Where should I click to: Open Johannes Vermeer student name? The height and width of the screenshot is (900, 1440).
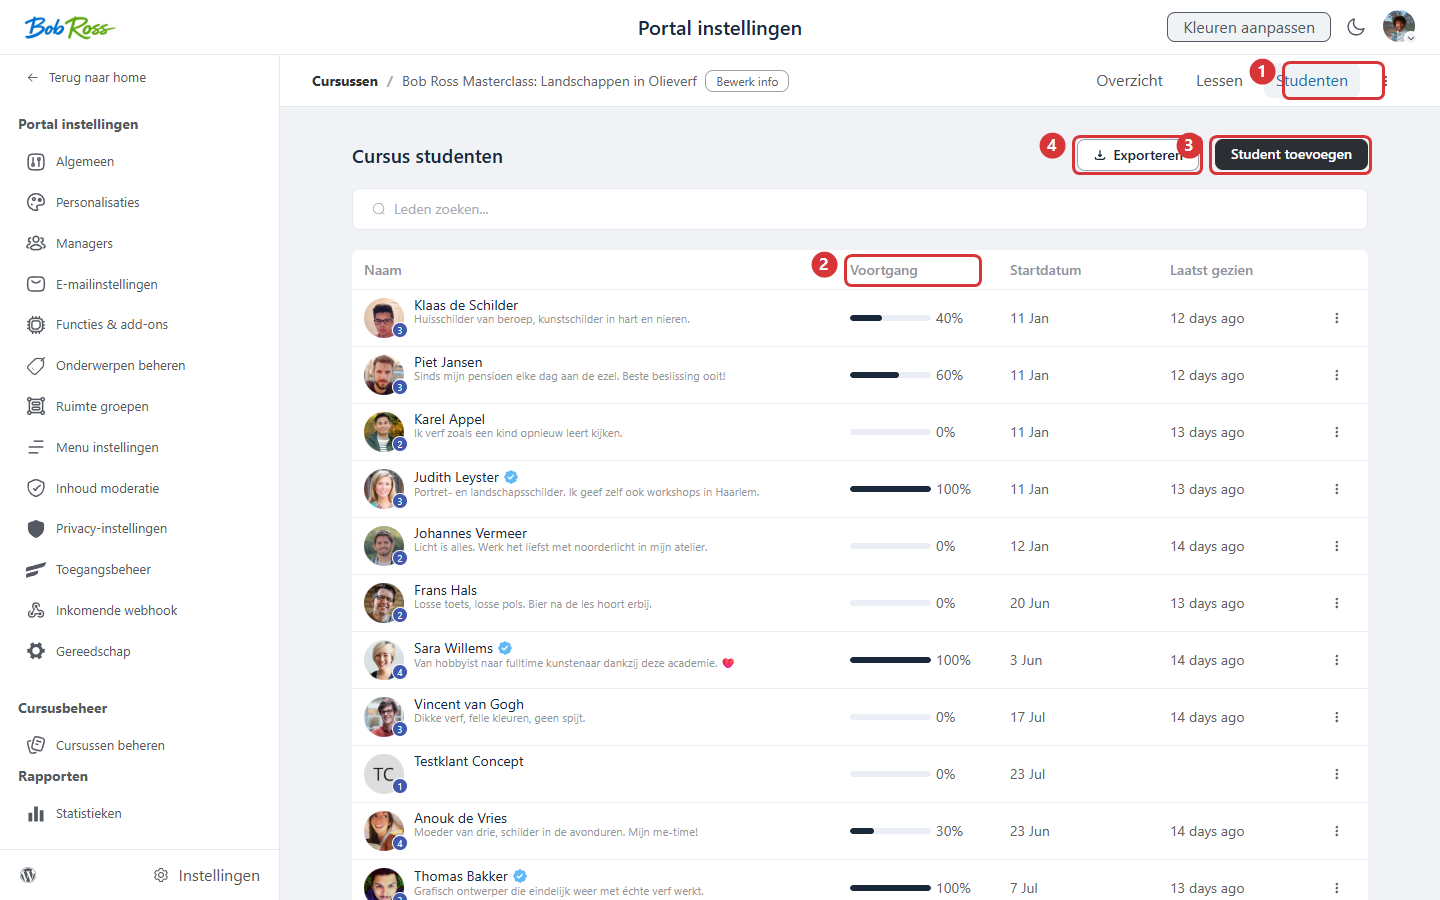tap(470, 533)
